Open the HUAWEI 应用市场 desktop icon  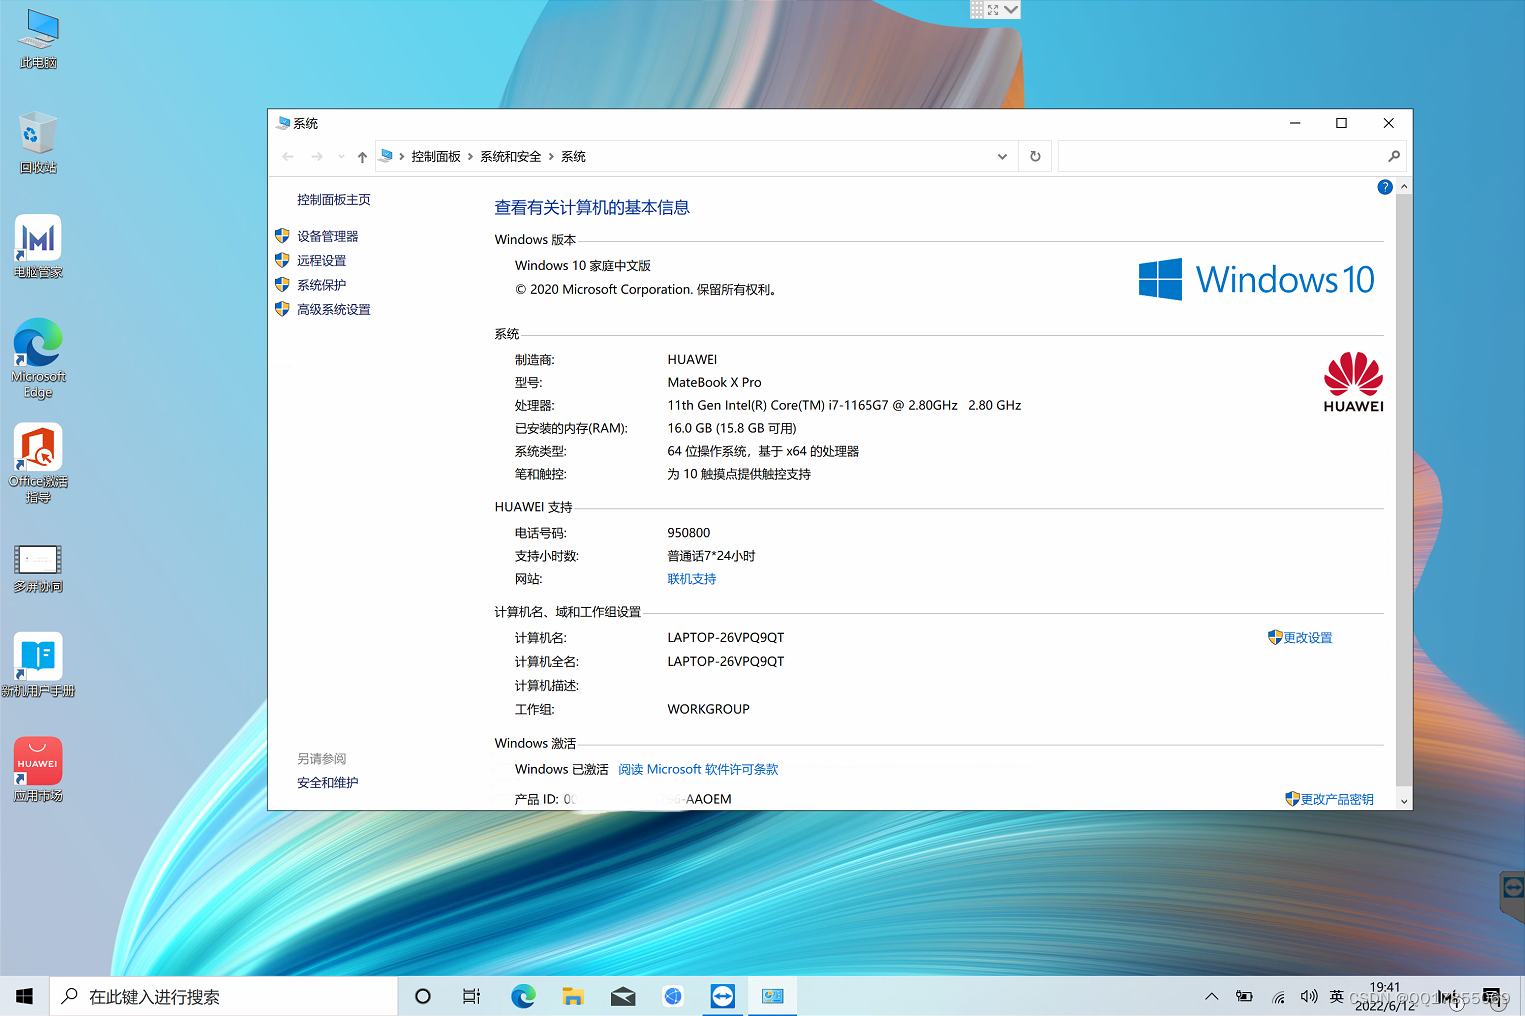(x=39, y=769)
